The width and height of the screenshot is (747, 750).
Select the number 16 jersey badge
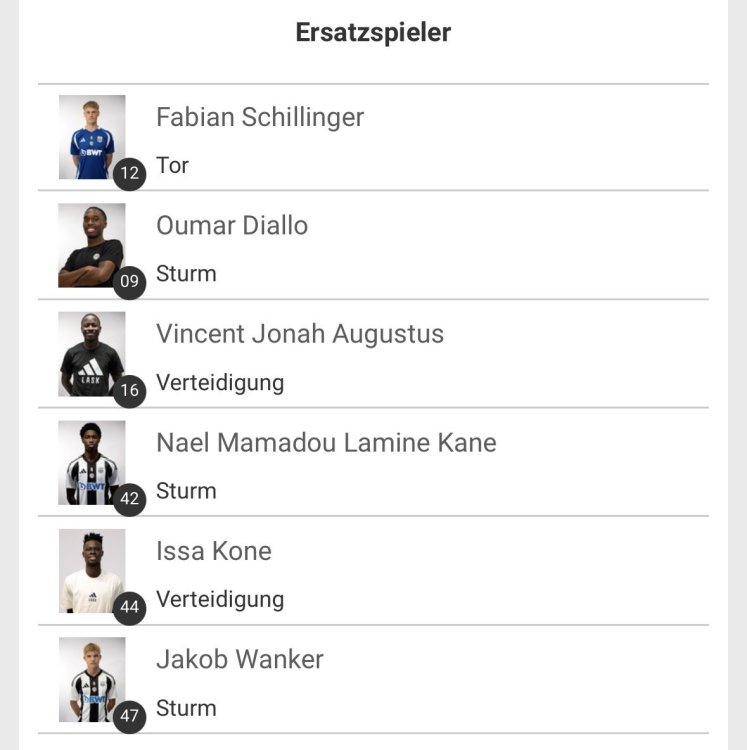click(x=129, y=390)
